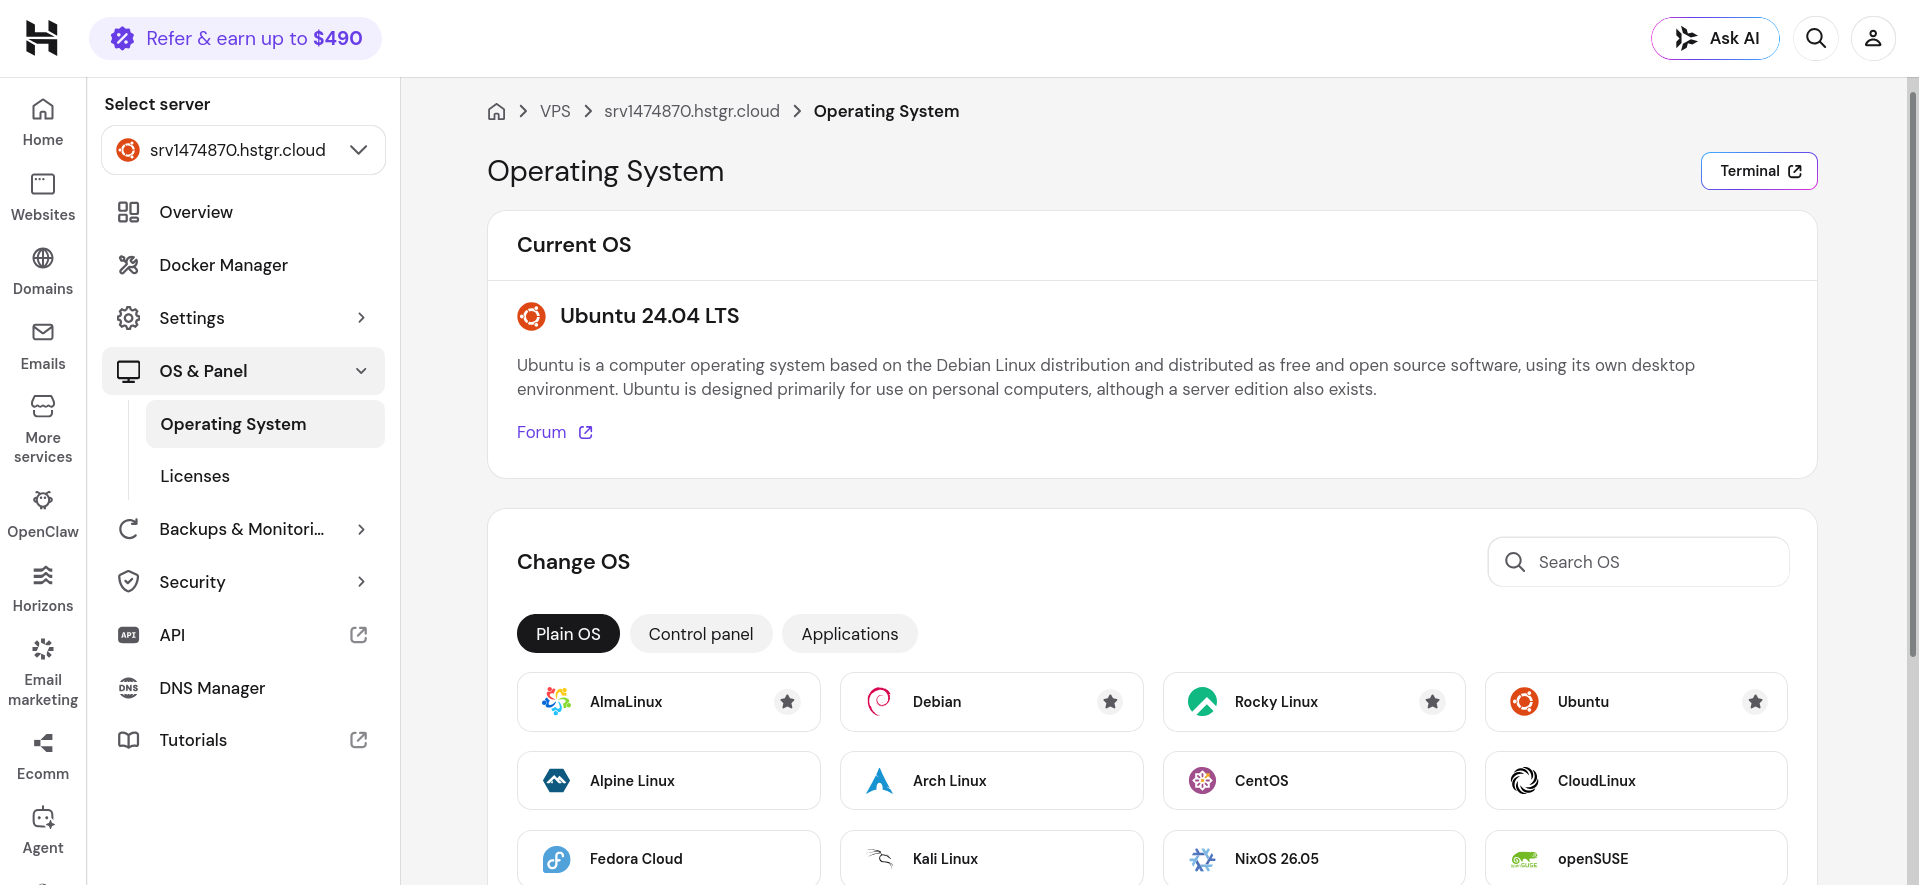Select the Arch Linux card

click(992, 781)
